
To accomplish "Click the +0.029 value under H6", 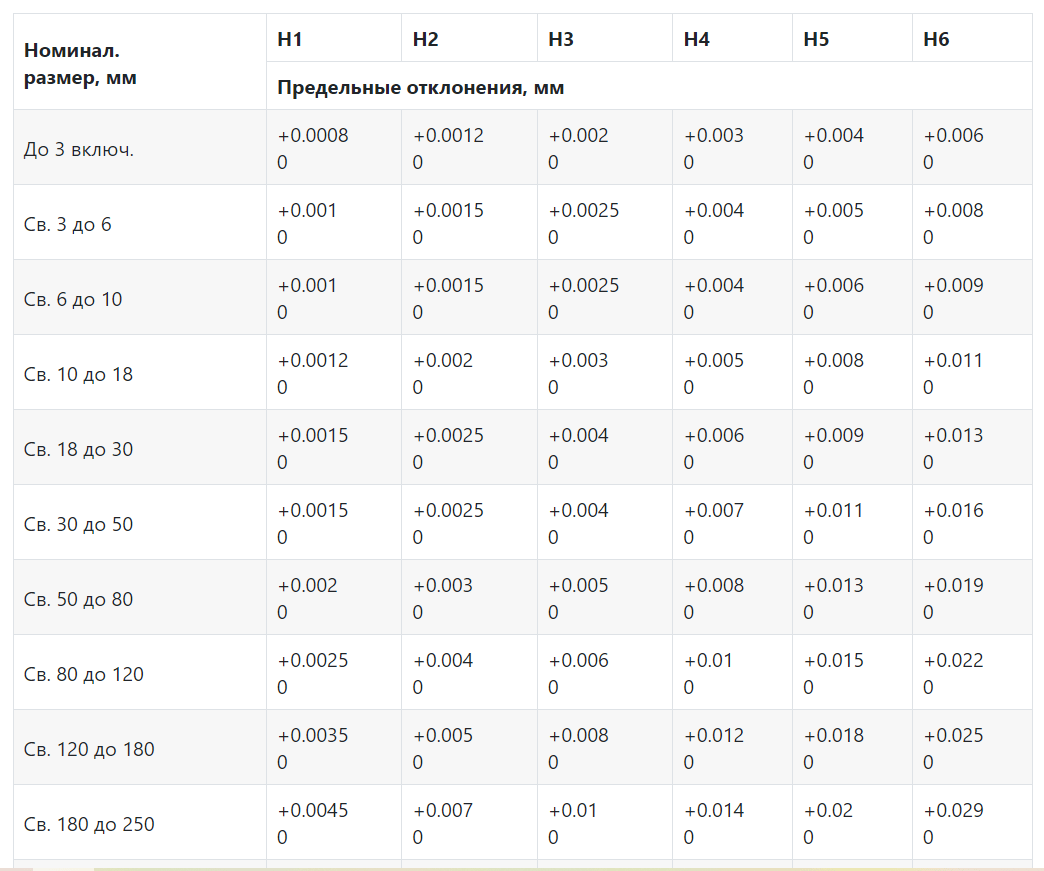I will click(953, 811).
